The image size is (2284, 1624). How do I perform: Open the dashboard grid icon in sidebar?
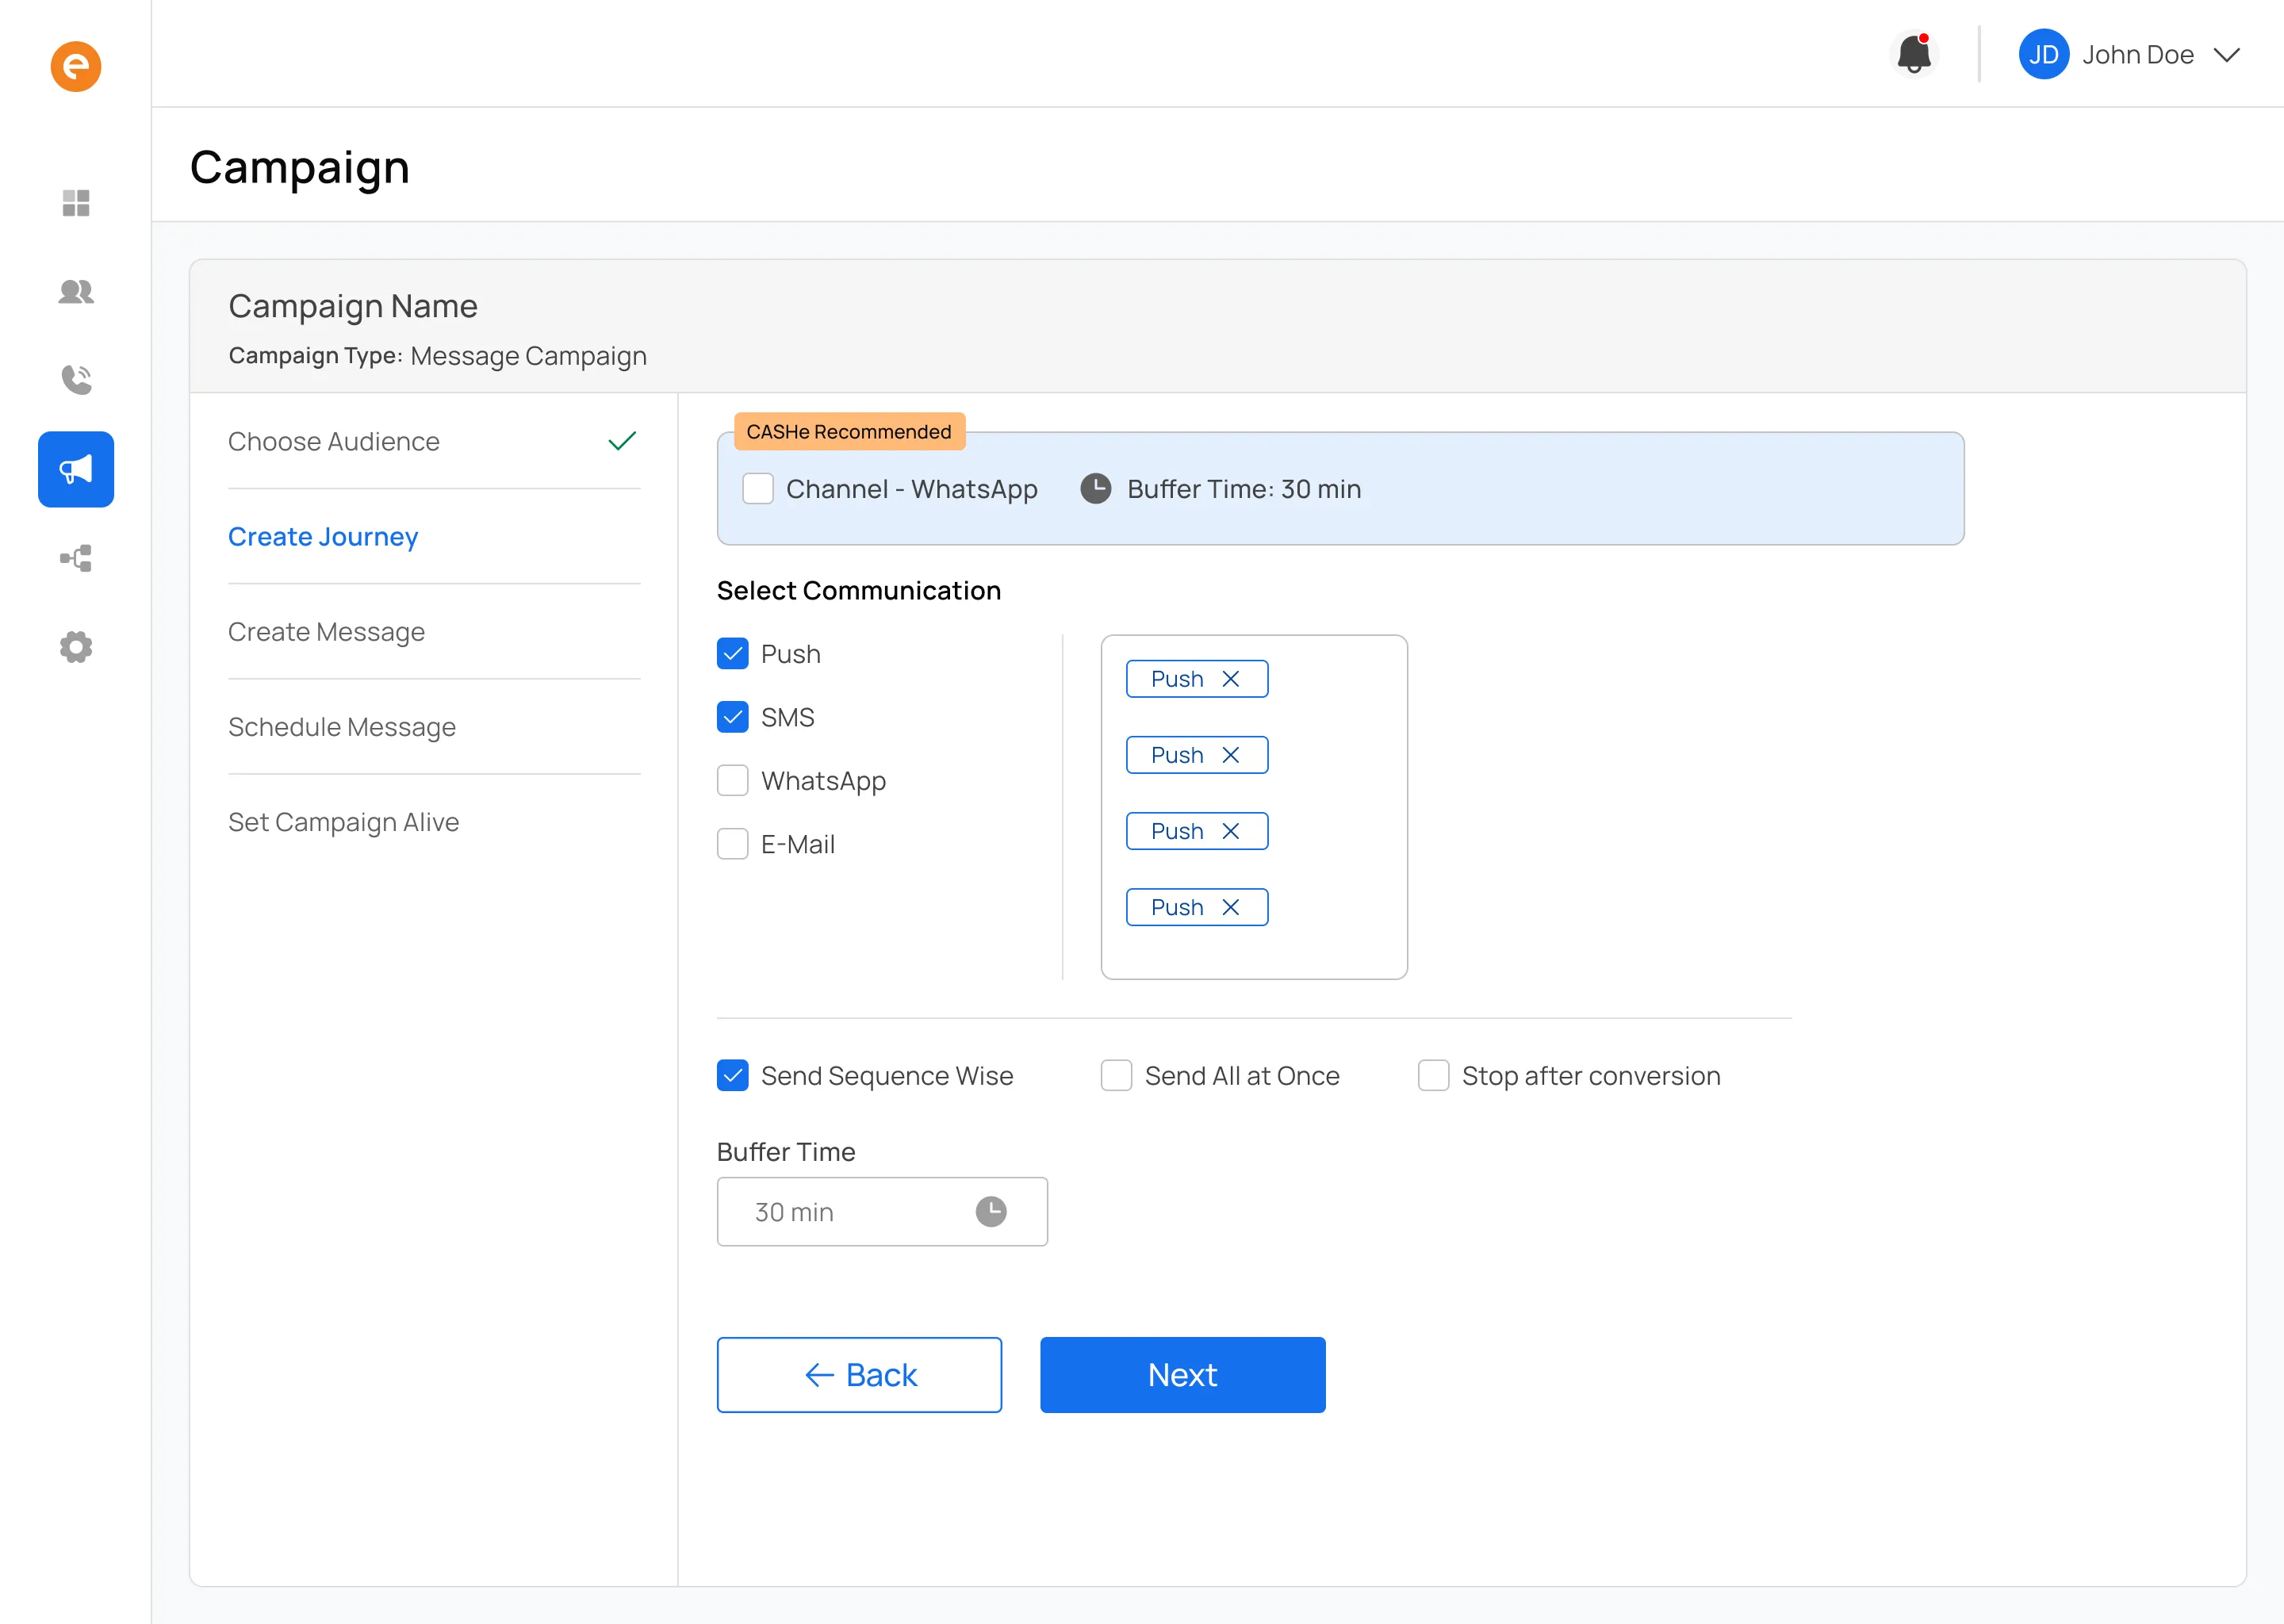(x=76, y=203)
